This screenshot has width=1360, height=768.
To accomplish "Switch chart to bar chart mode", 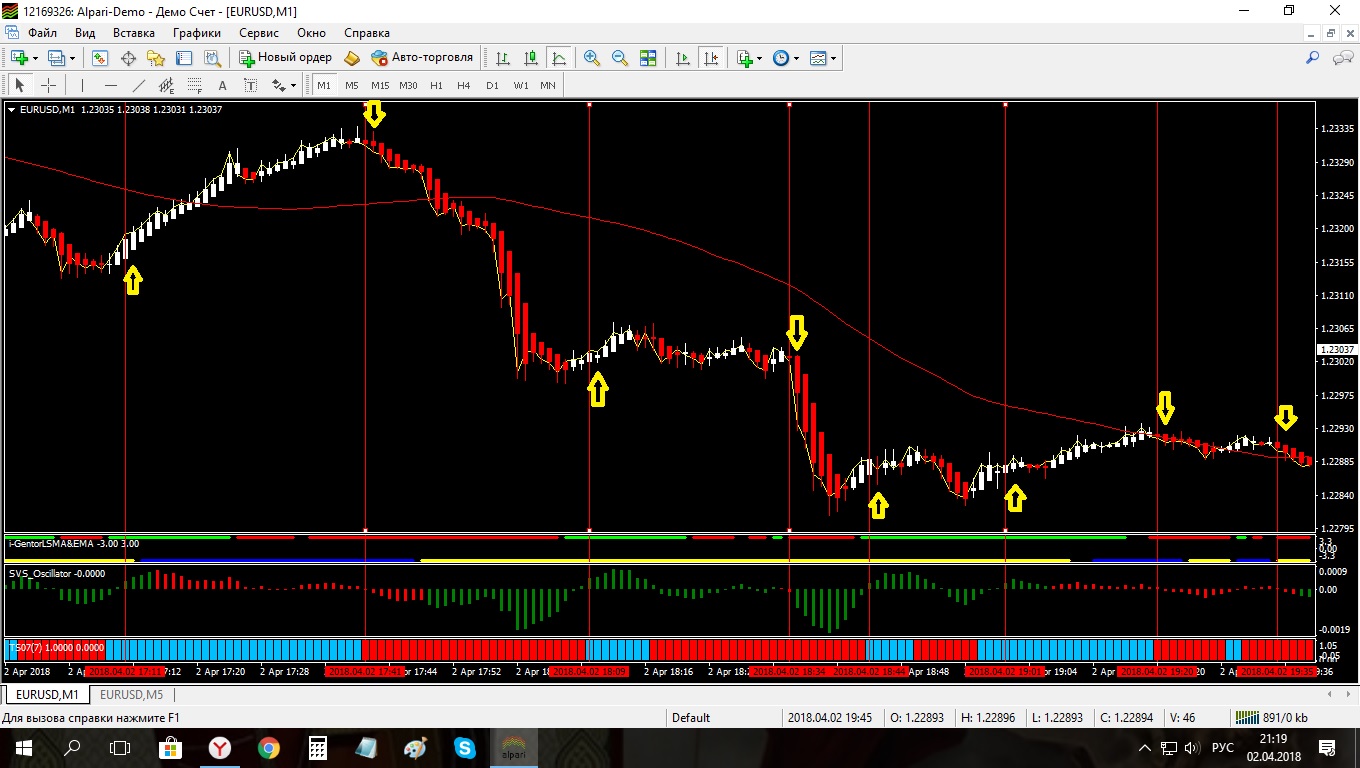I will pyautogui.click(x=503, y=58).
